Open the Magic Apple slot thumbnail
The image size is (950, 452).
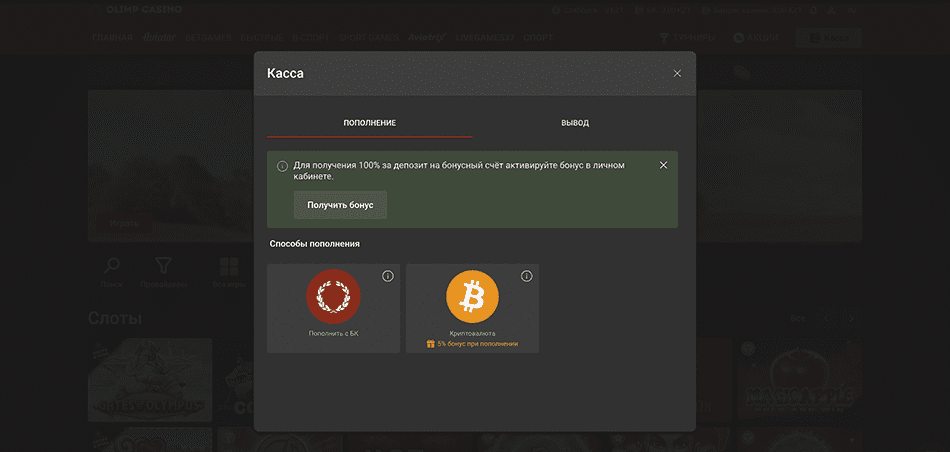click(x=799, y=380)
